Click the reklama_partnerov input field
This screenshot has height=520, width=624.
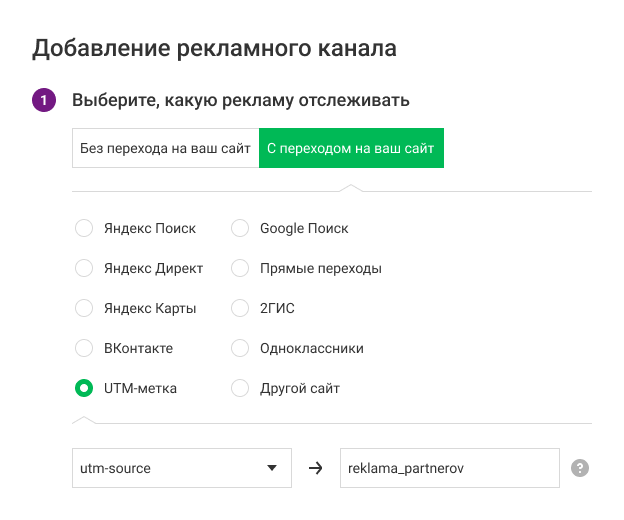pyautogui.click(x=448, y=468)
